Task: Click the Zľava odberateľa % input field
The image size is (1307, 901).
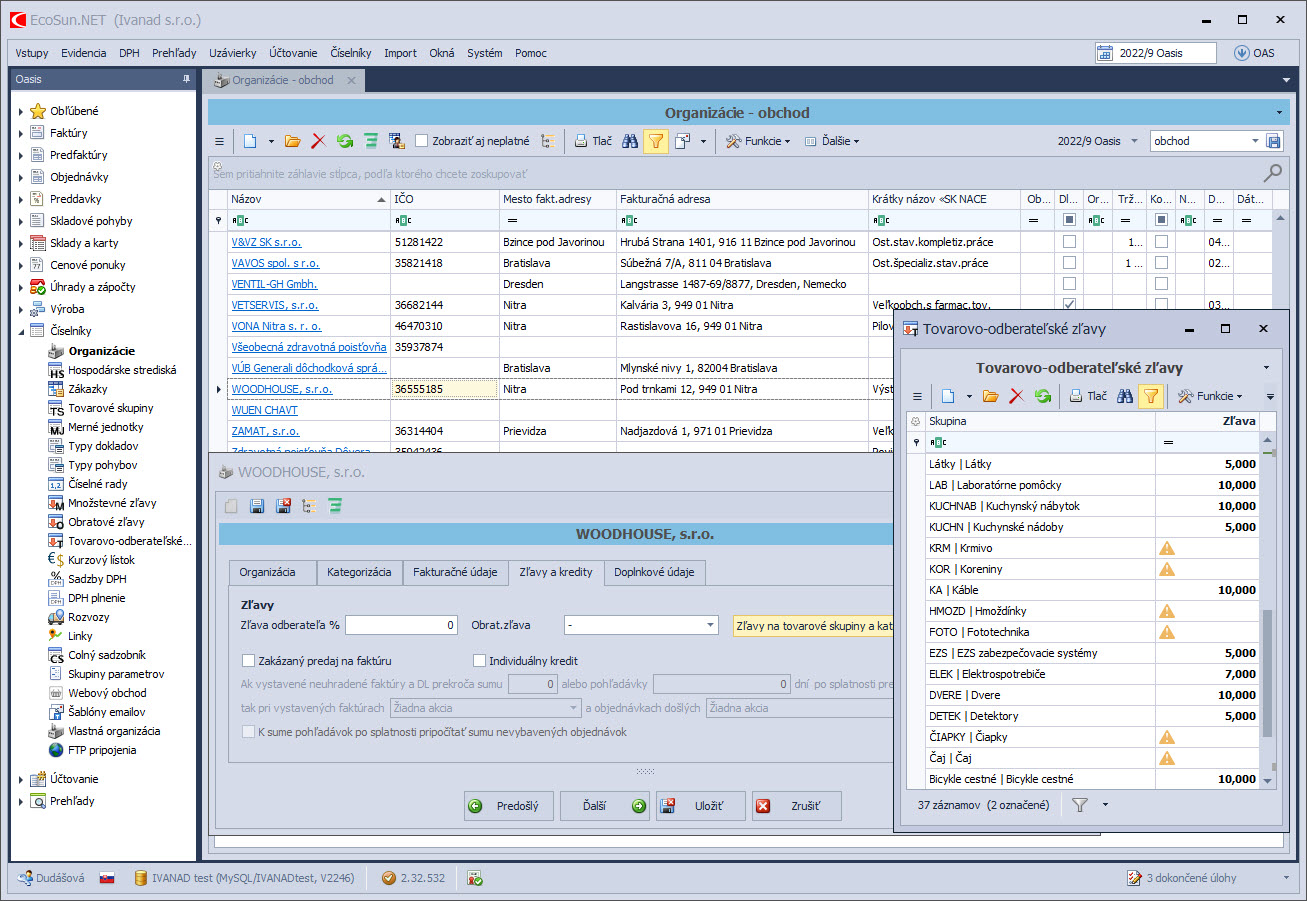Action: (401, 625)
